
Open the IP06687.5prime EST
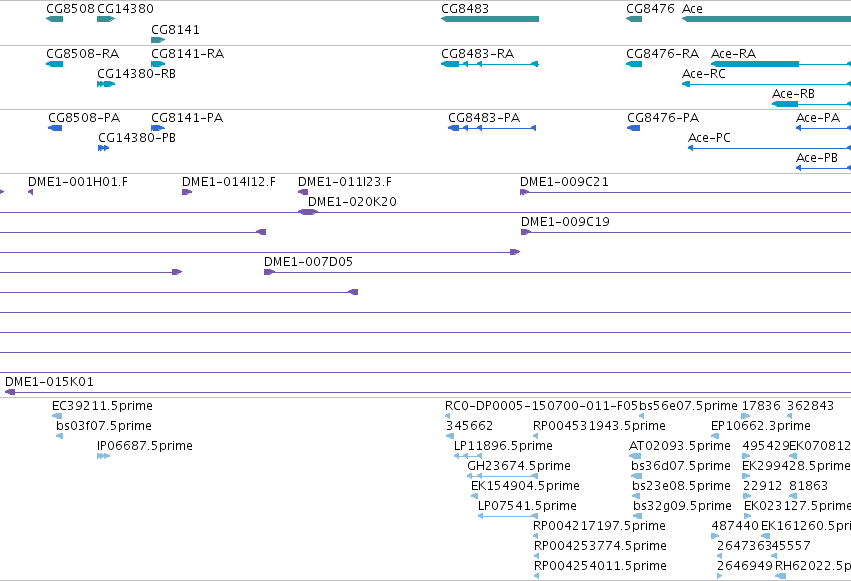[104, 456]
